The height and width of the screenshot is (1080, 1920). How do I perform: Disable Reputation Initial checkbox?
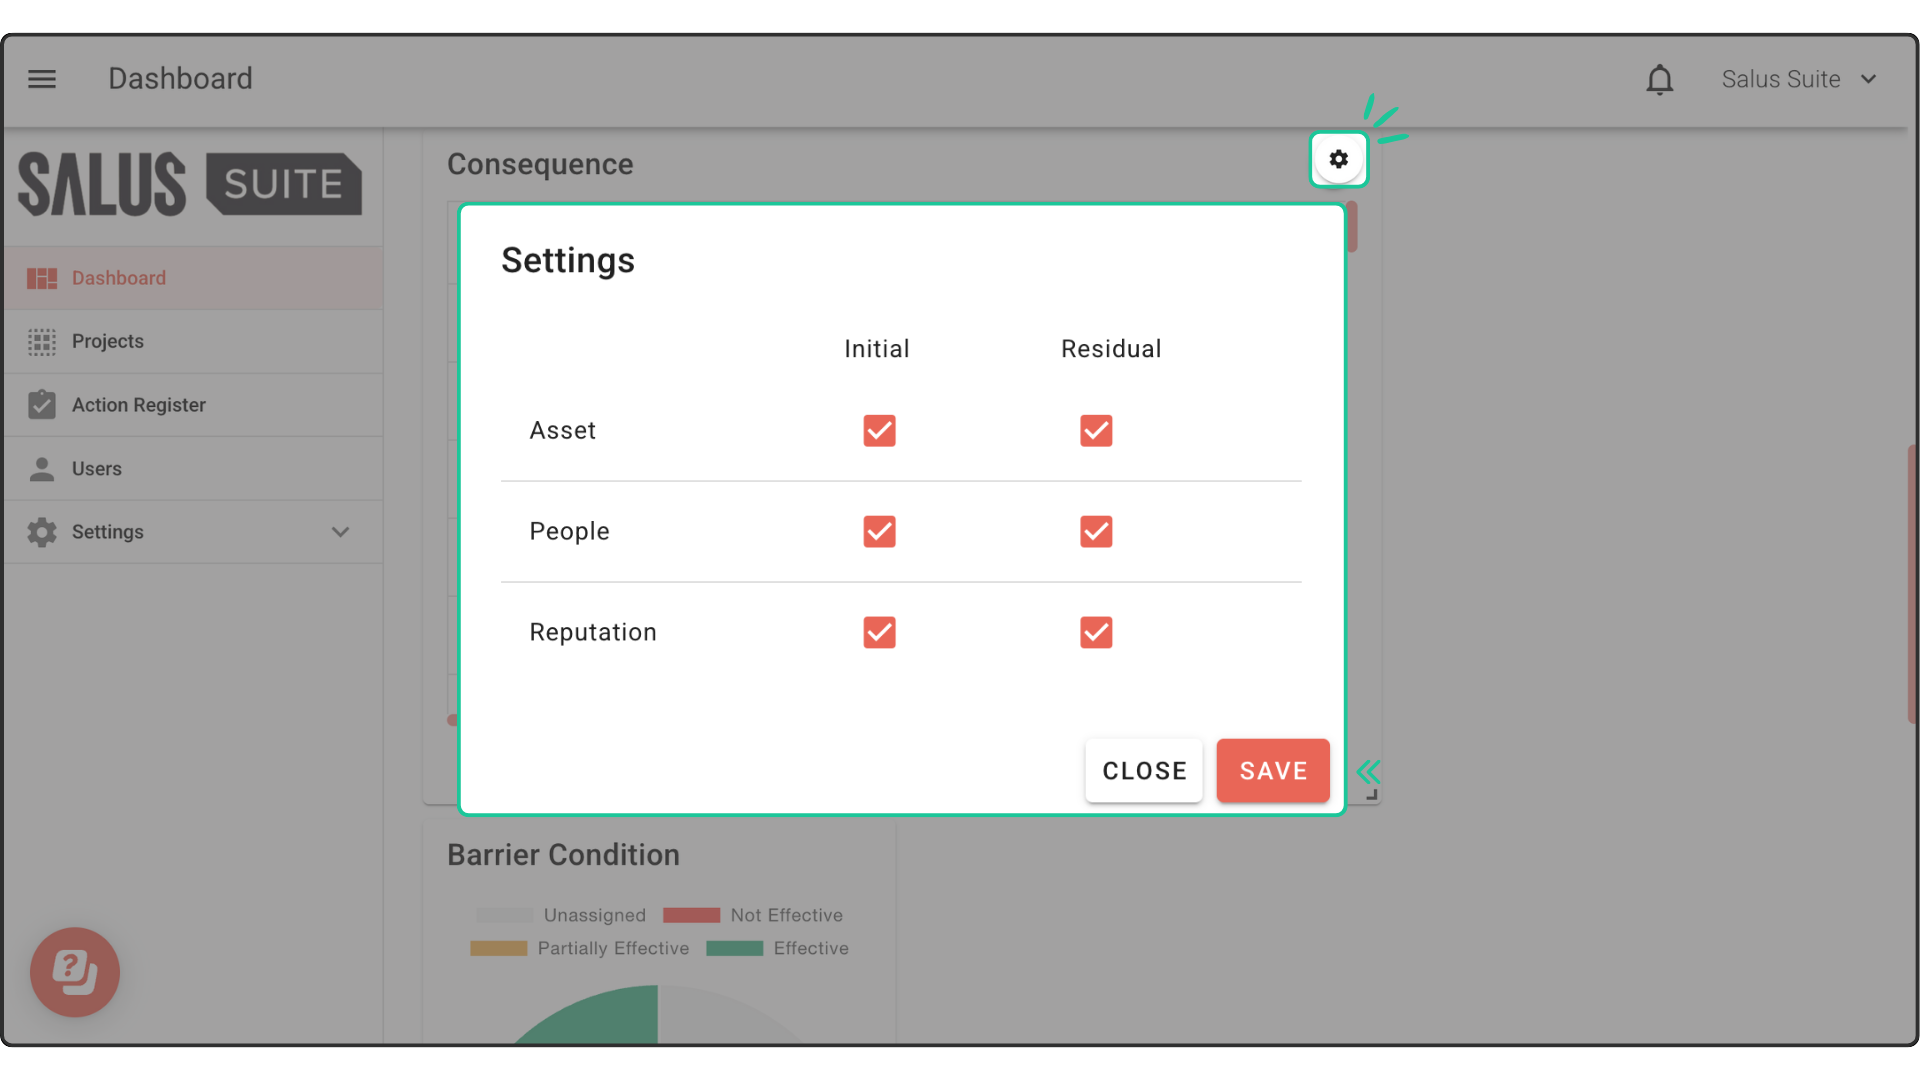(879, 633)
